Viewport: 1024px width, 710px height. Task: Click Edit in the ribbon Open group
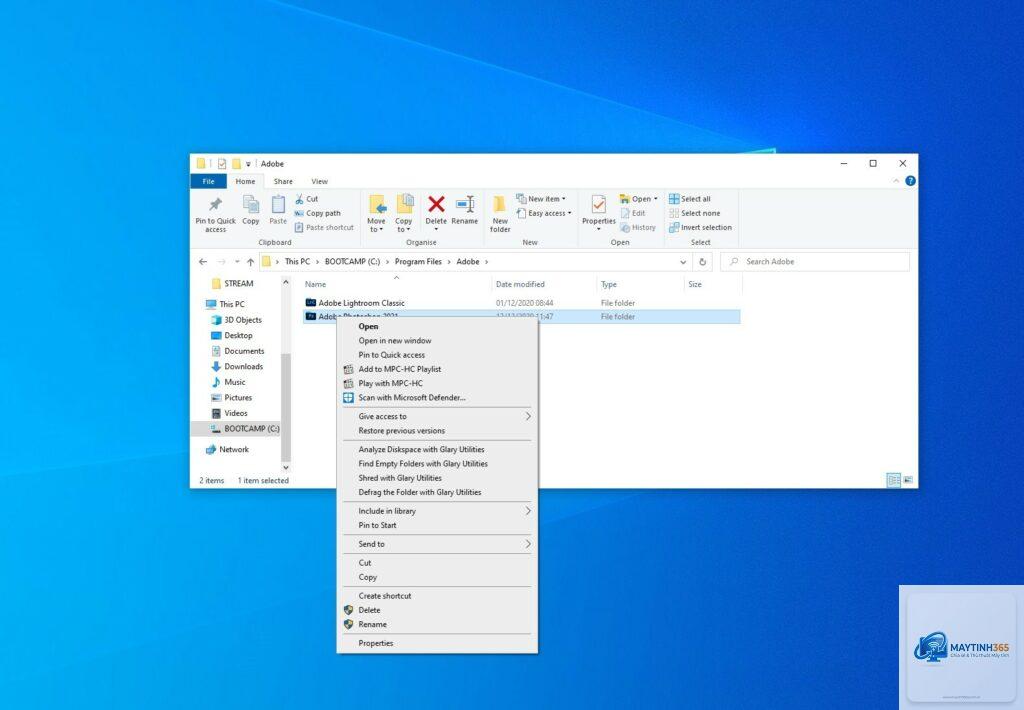pos(633,213)
